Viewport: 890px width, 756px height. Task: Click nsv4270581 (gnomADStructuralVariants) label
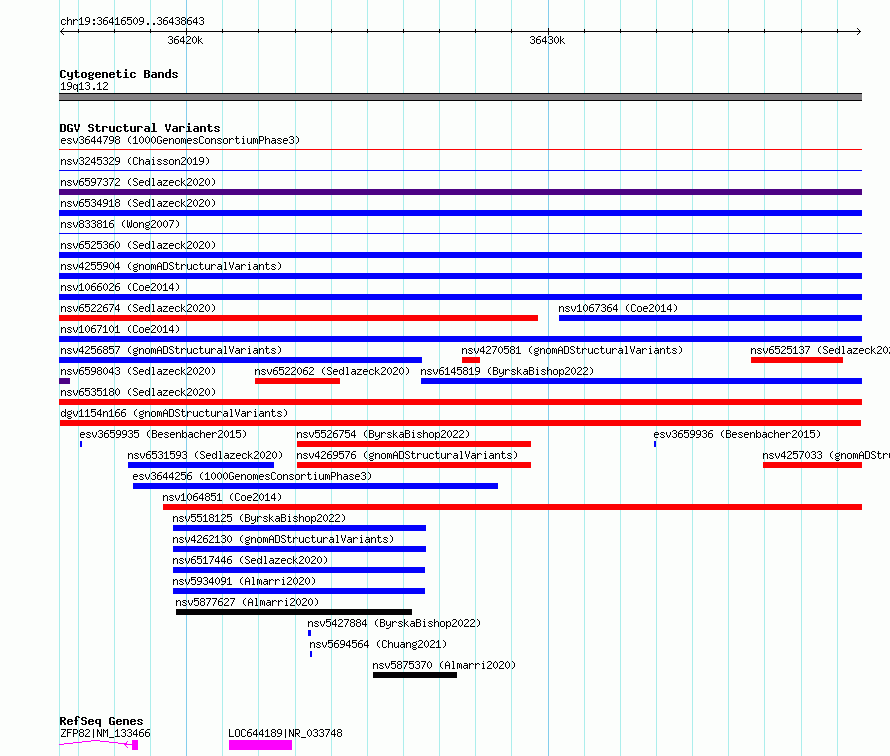pyautogui.click(x=572, y=350)
